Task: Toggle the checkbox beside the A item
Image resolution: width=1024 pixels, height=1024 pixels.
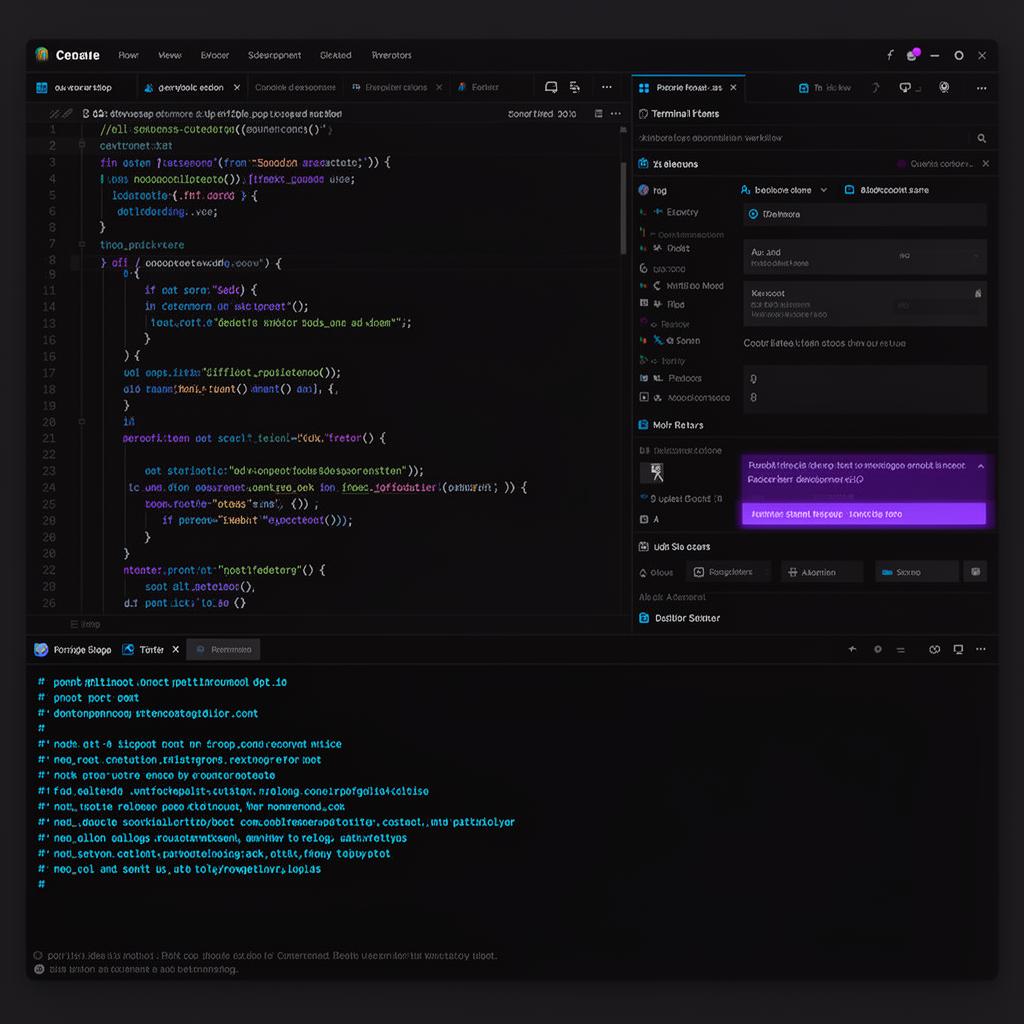Action: (x=644, y=519)
